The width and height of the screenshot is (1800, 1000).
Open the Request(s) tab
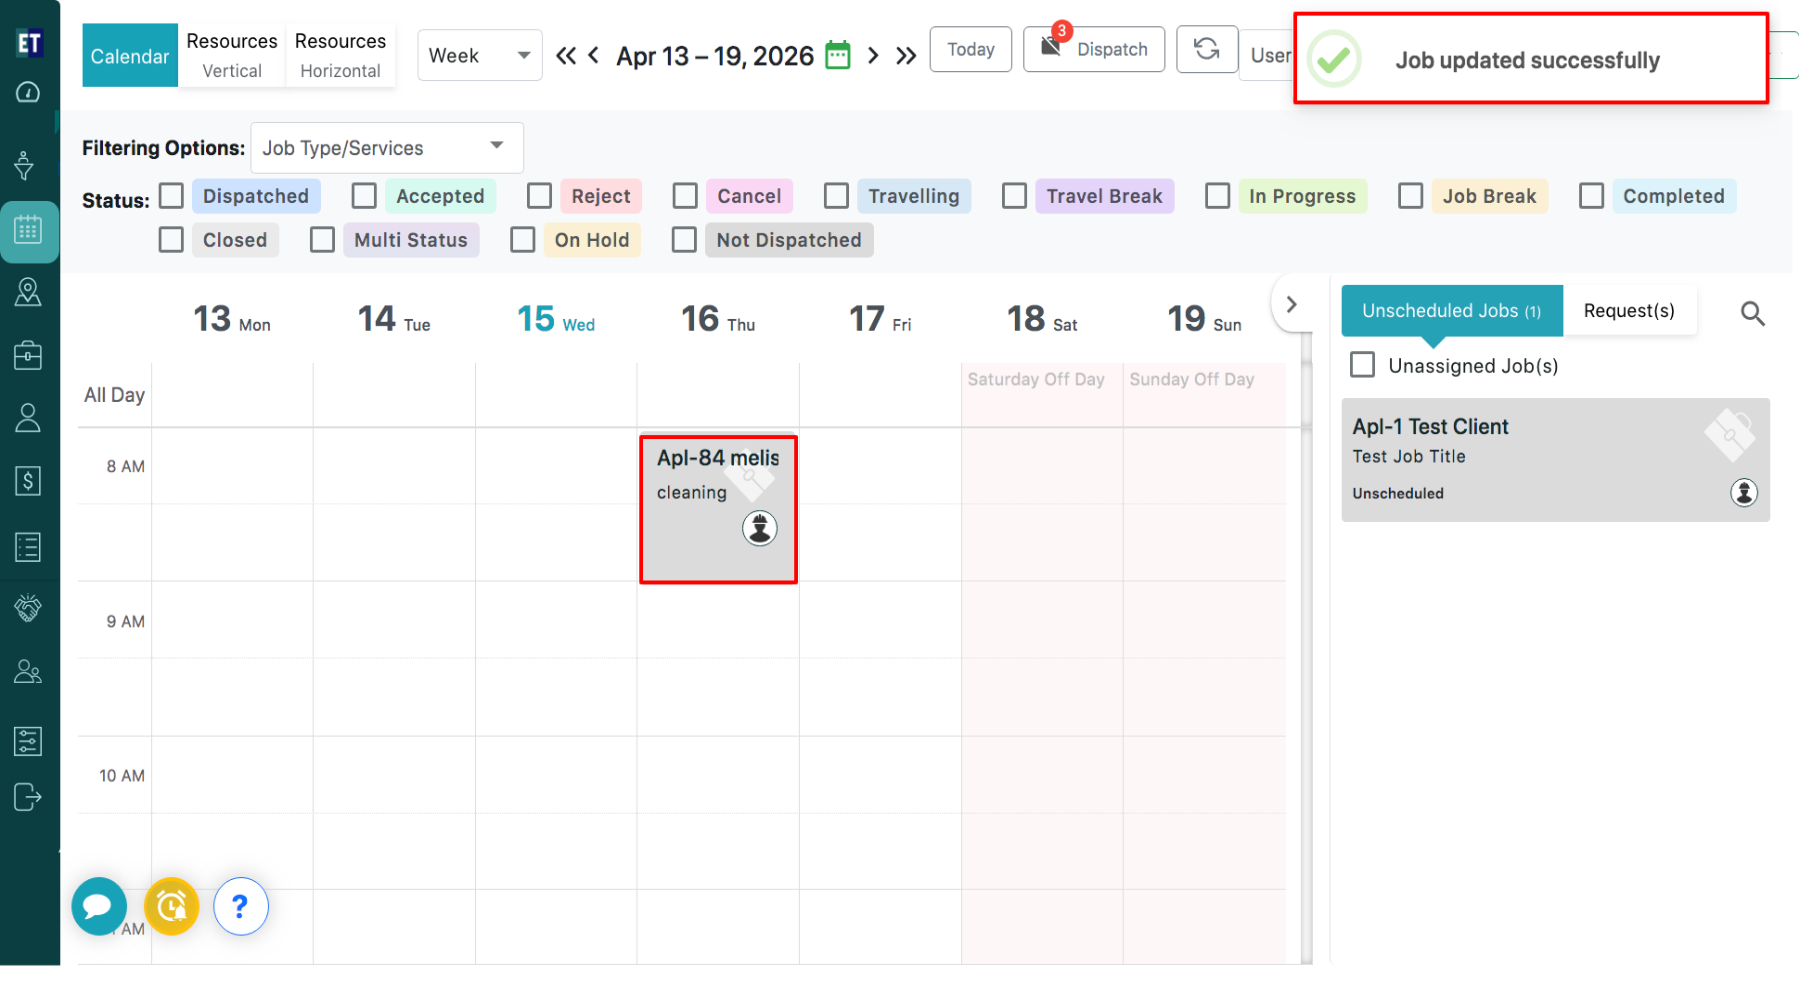tap(1628, 311)
